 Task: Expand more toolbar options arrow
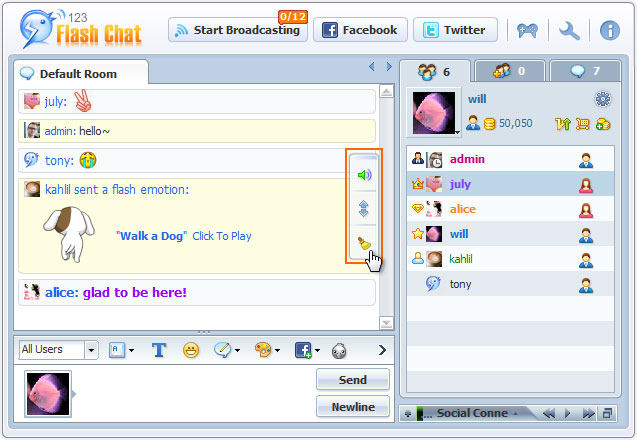click(x=382, y=350)
